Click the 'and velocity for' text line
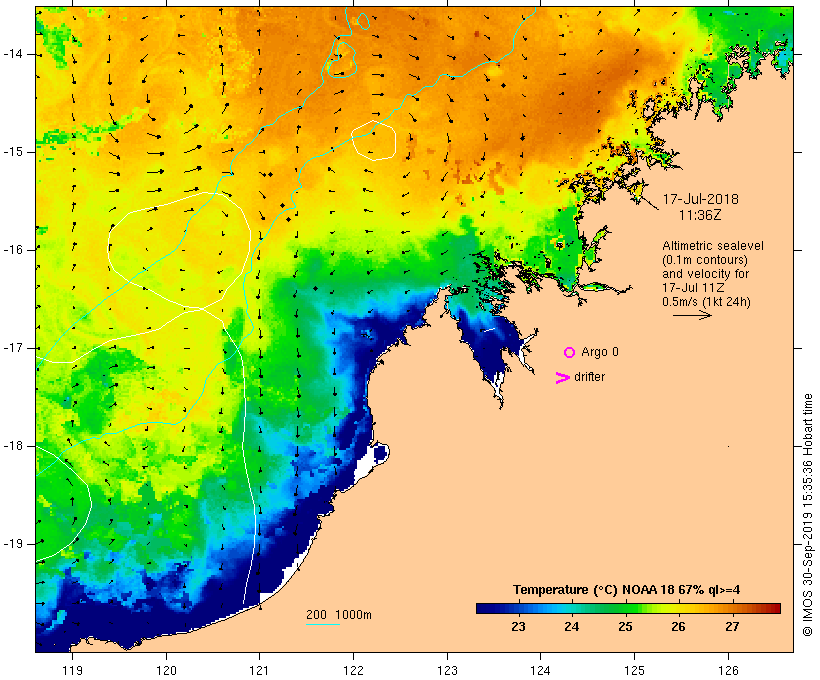820x680 pixels. click(705, 274)
